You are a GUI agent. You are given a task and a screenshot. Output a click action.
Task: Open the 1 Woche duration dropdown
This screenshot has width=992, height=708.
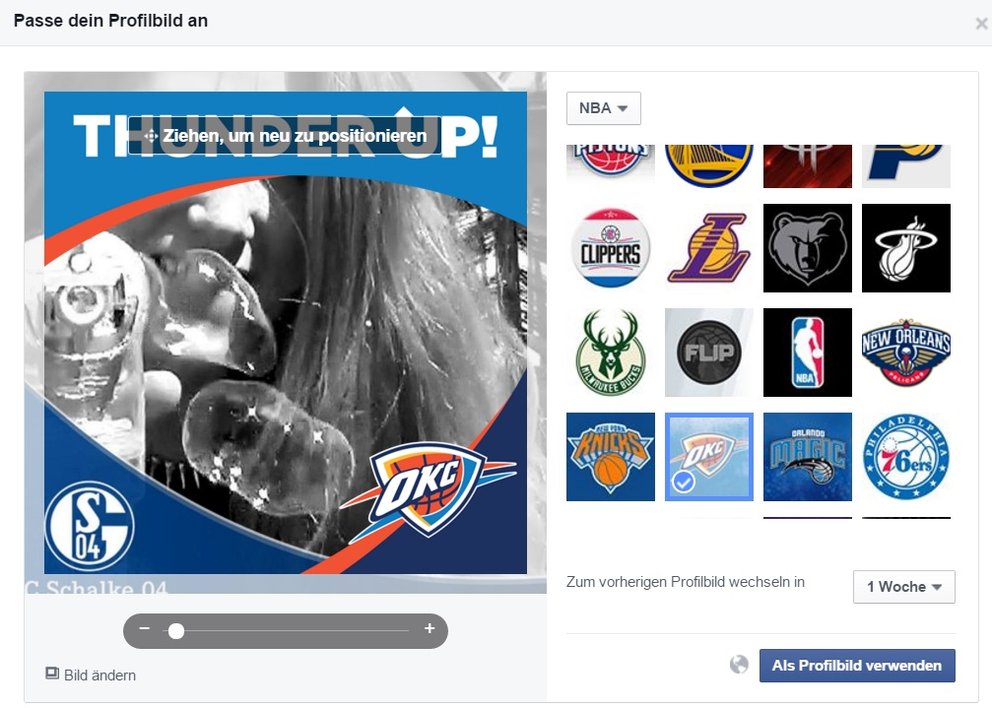[903, 587]
